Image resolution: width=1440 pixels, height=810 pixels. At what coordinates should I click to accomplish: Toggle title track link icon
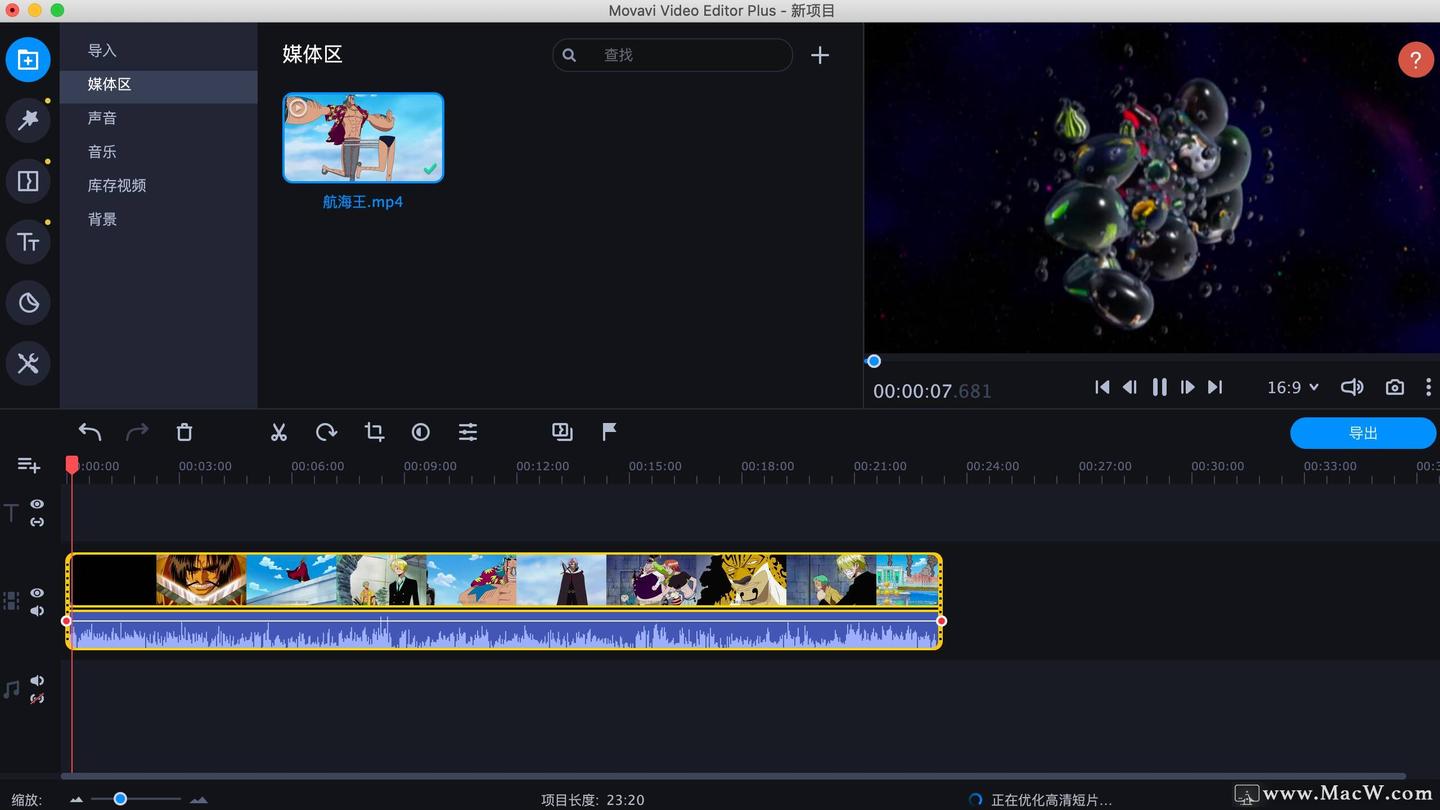point(37,522)
